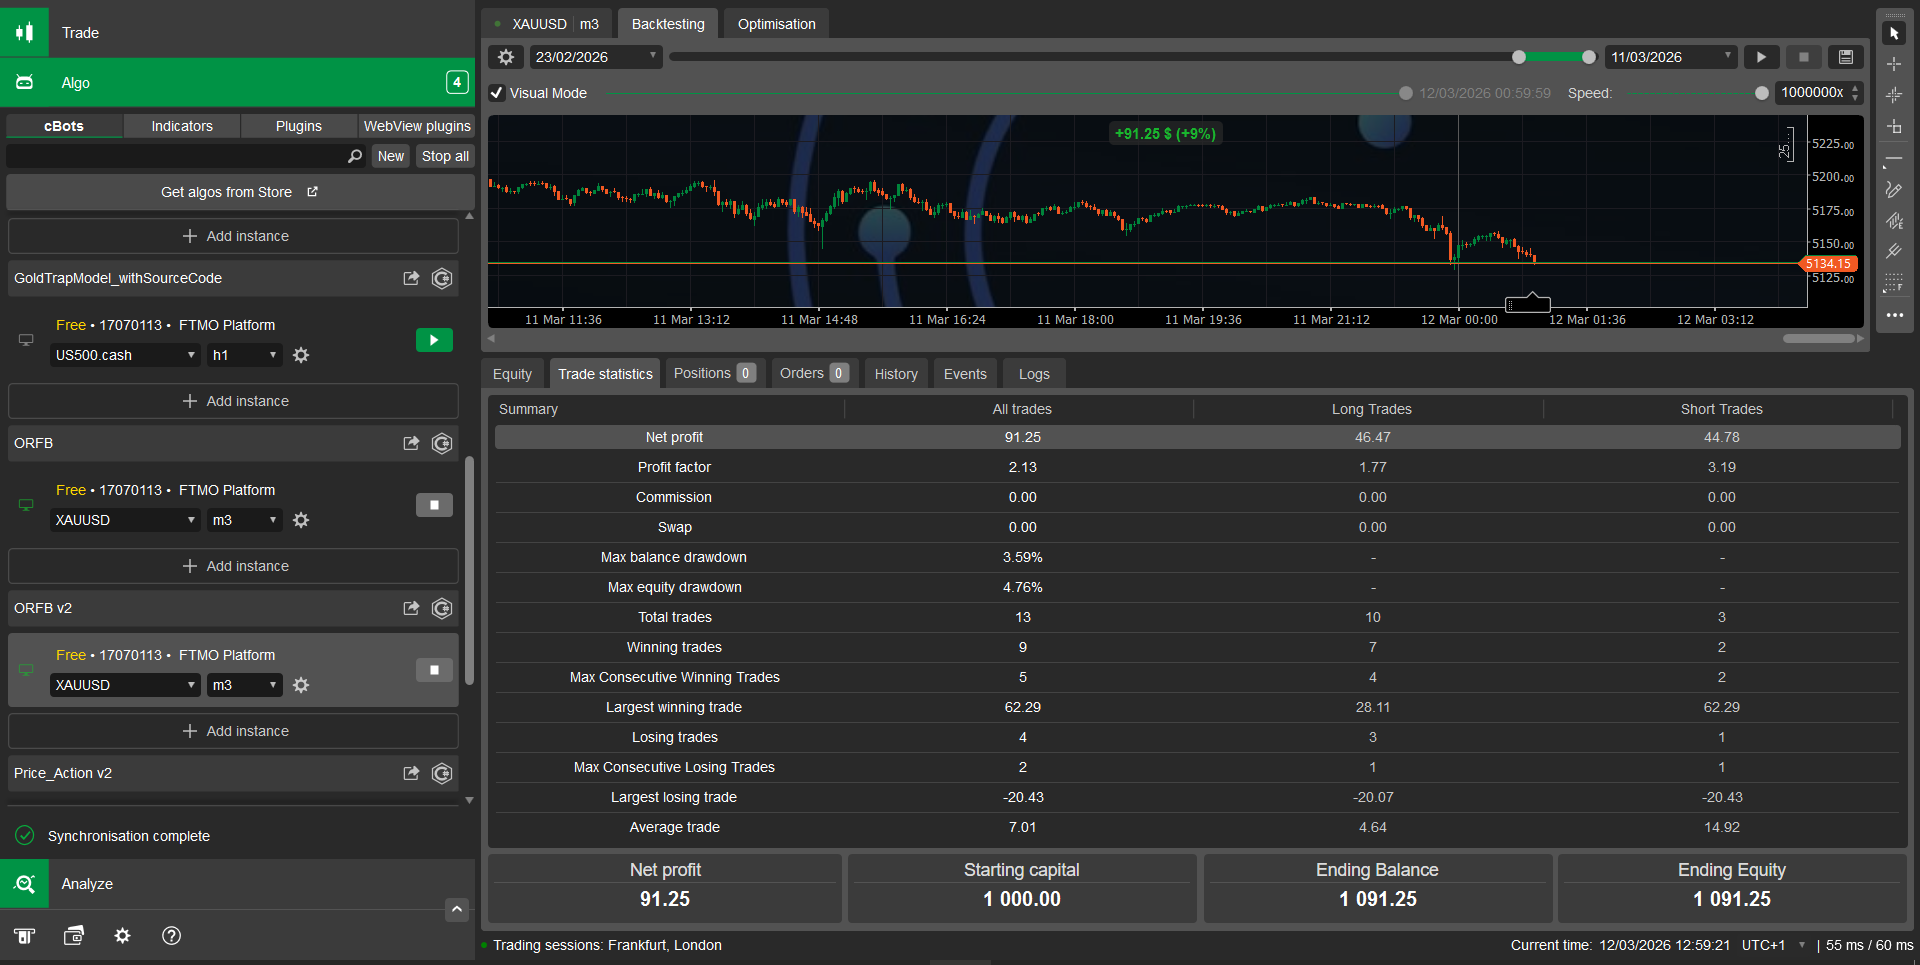
Task: Open the History tab
Action: point(895,374)
